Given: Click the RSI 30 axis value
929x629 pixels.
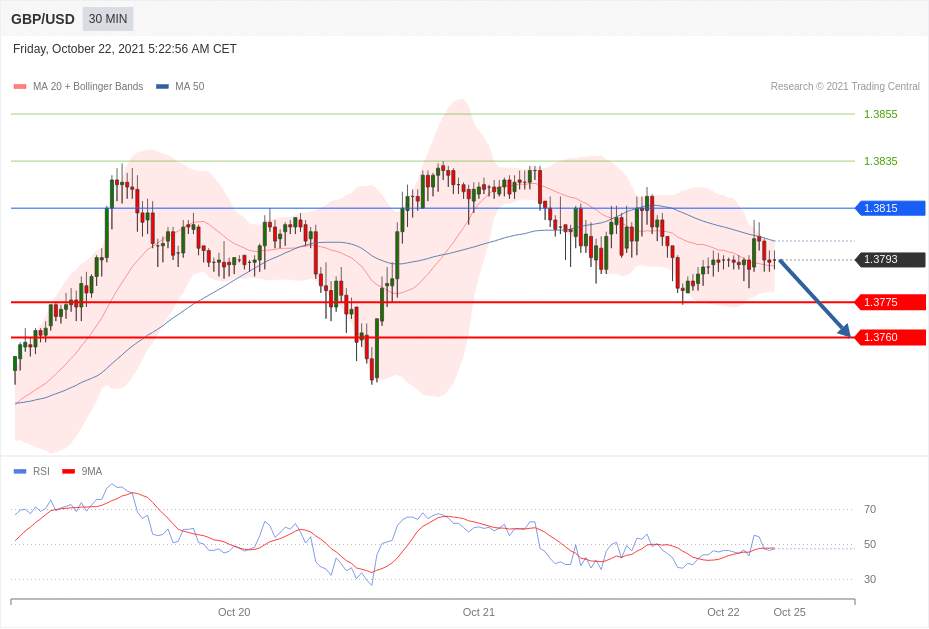Looking at the screenshot, I should pos(870,579).
